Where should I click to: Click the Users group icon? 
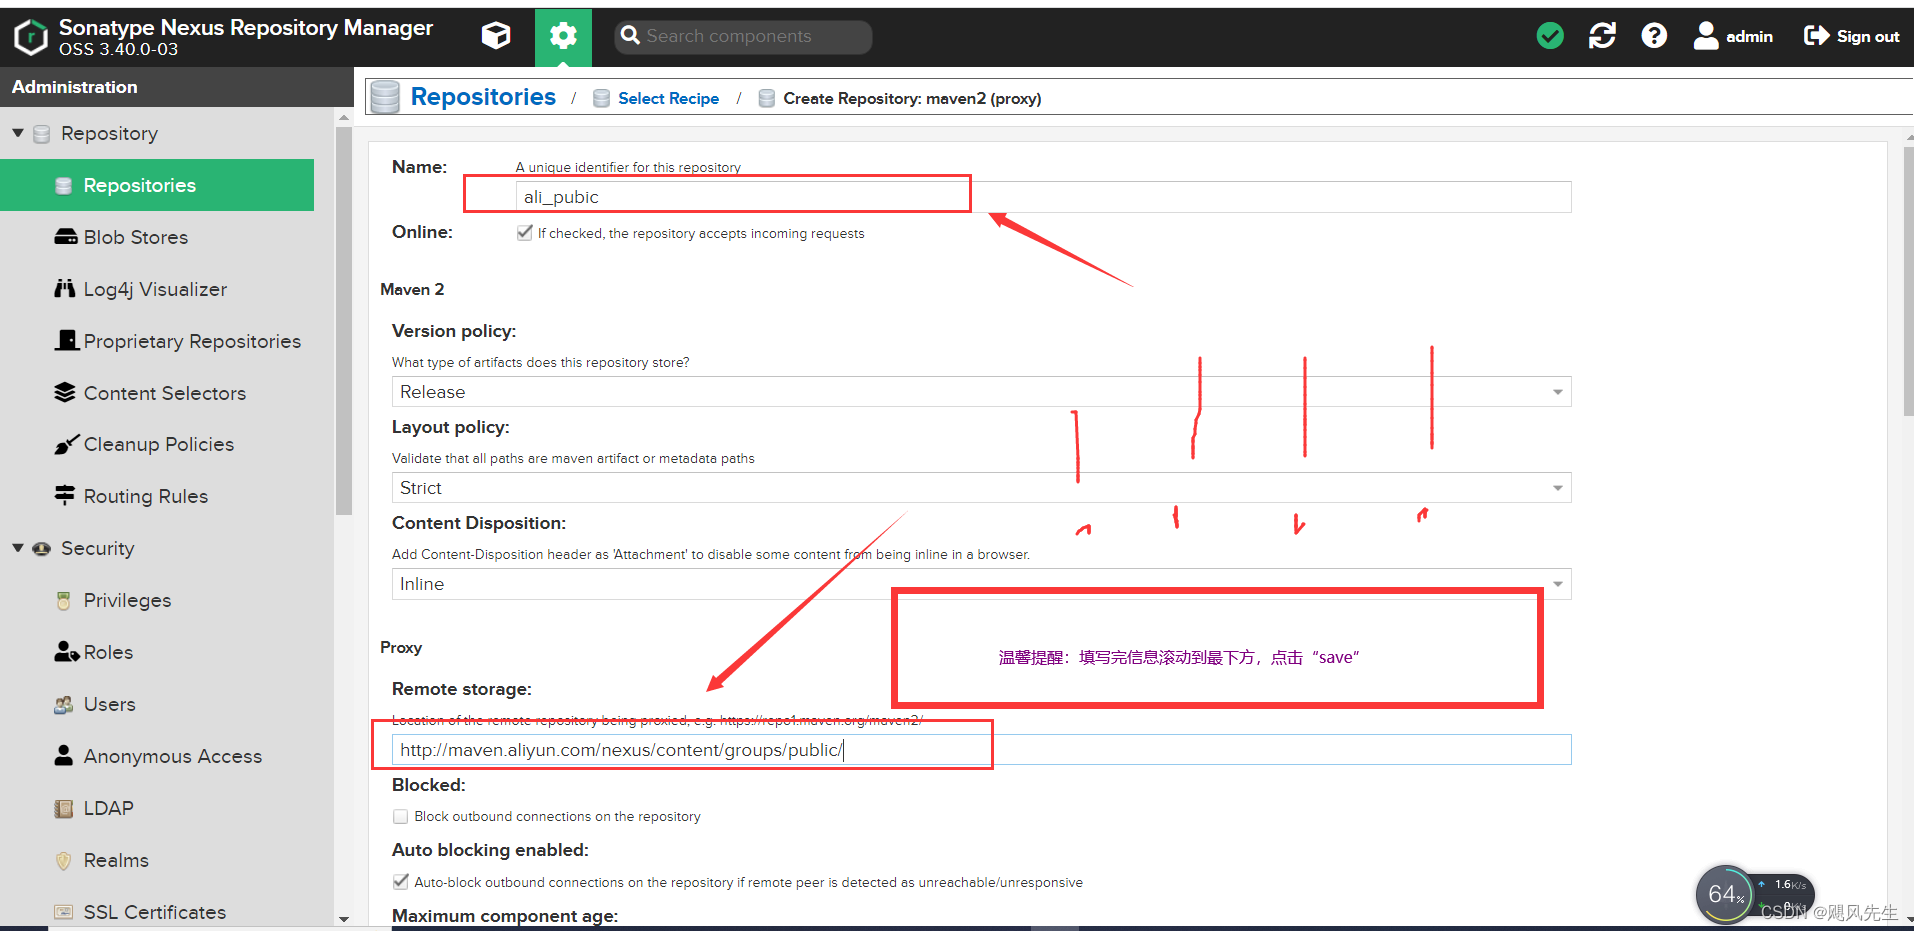tap(64, 704)
